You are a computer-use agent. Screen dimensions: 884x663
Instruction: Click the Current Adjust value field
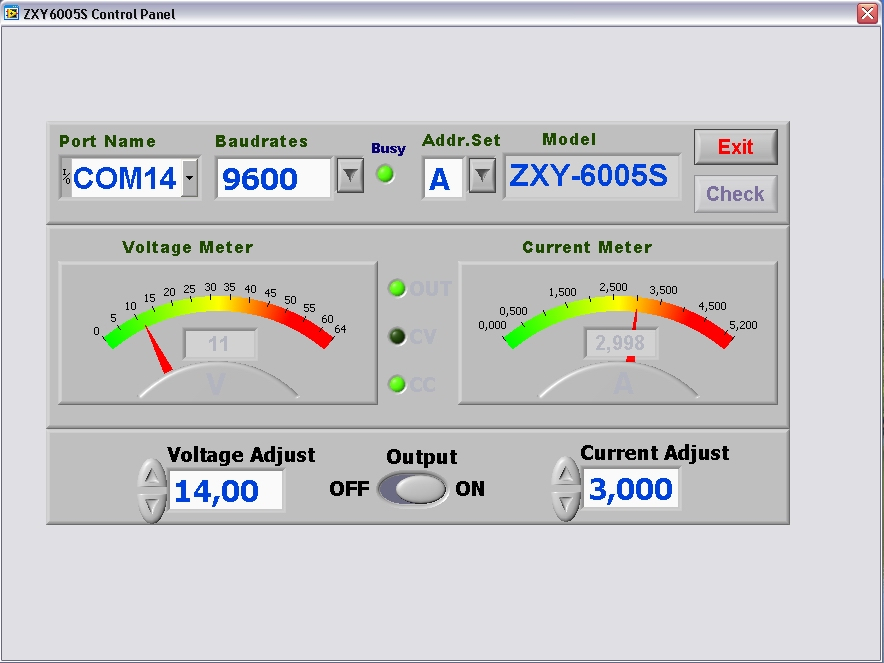[x=631, y=489]
